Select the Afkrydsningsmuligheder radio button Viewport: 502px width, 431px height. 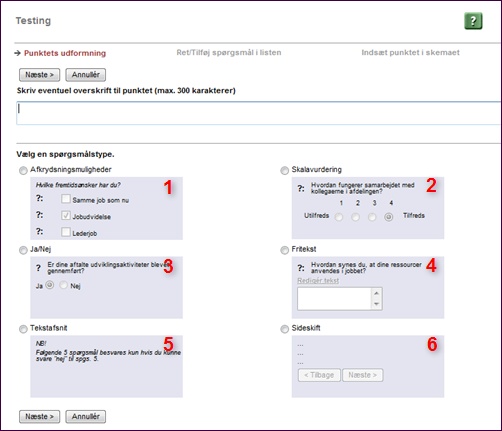tap(23, 171)
